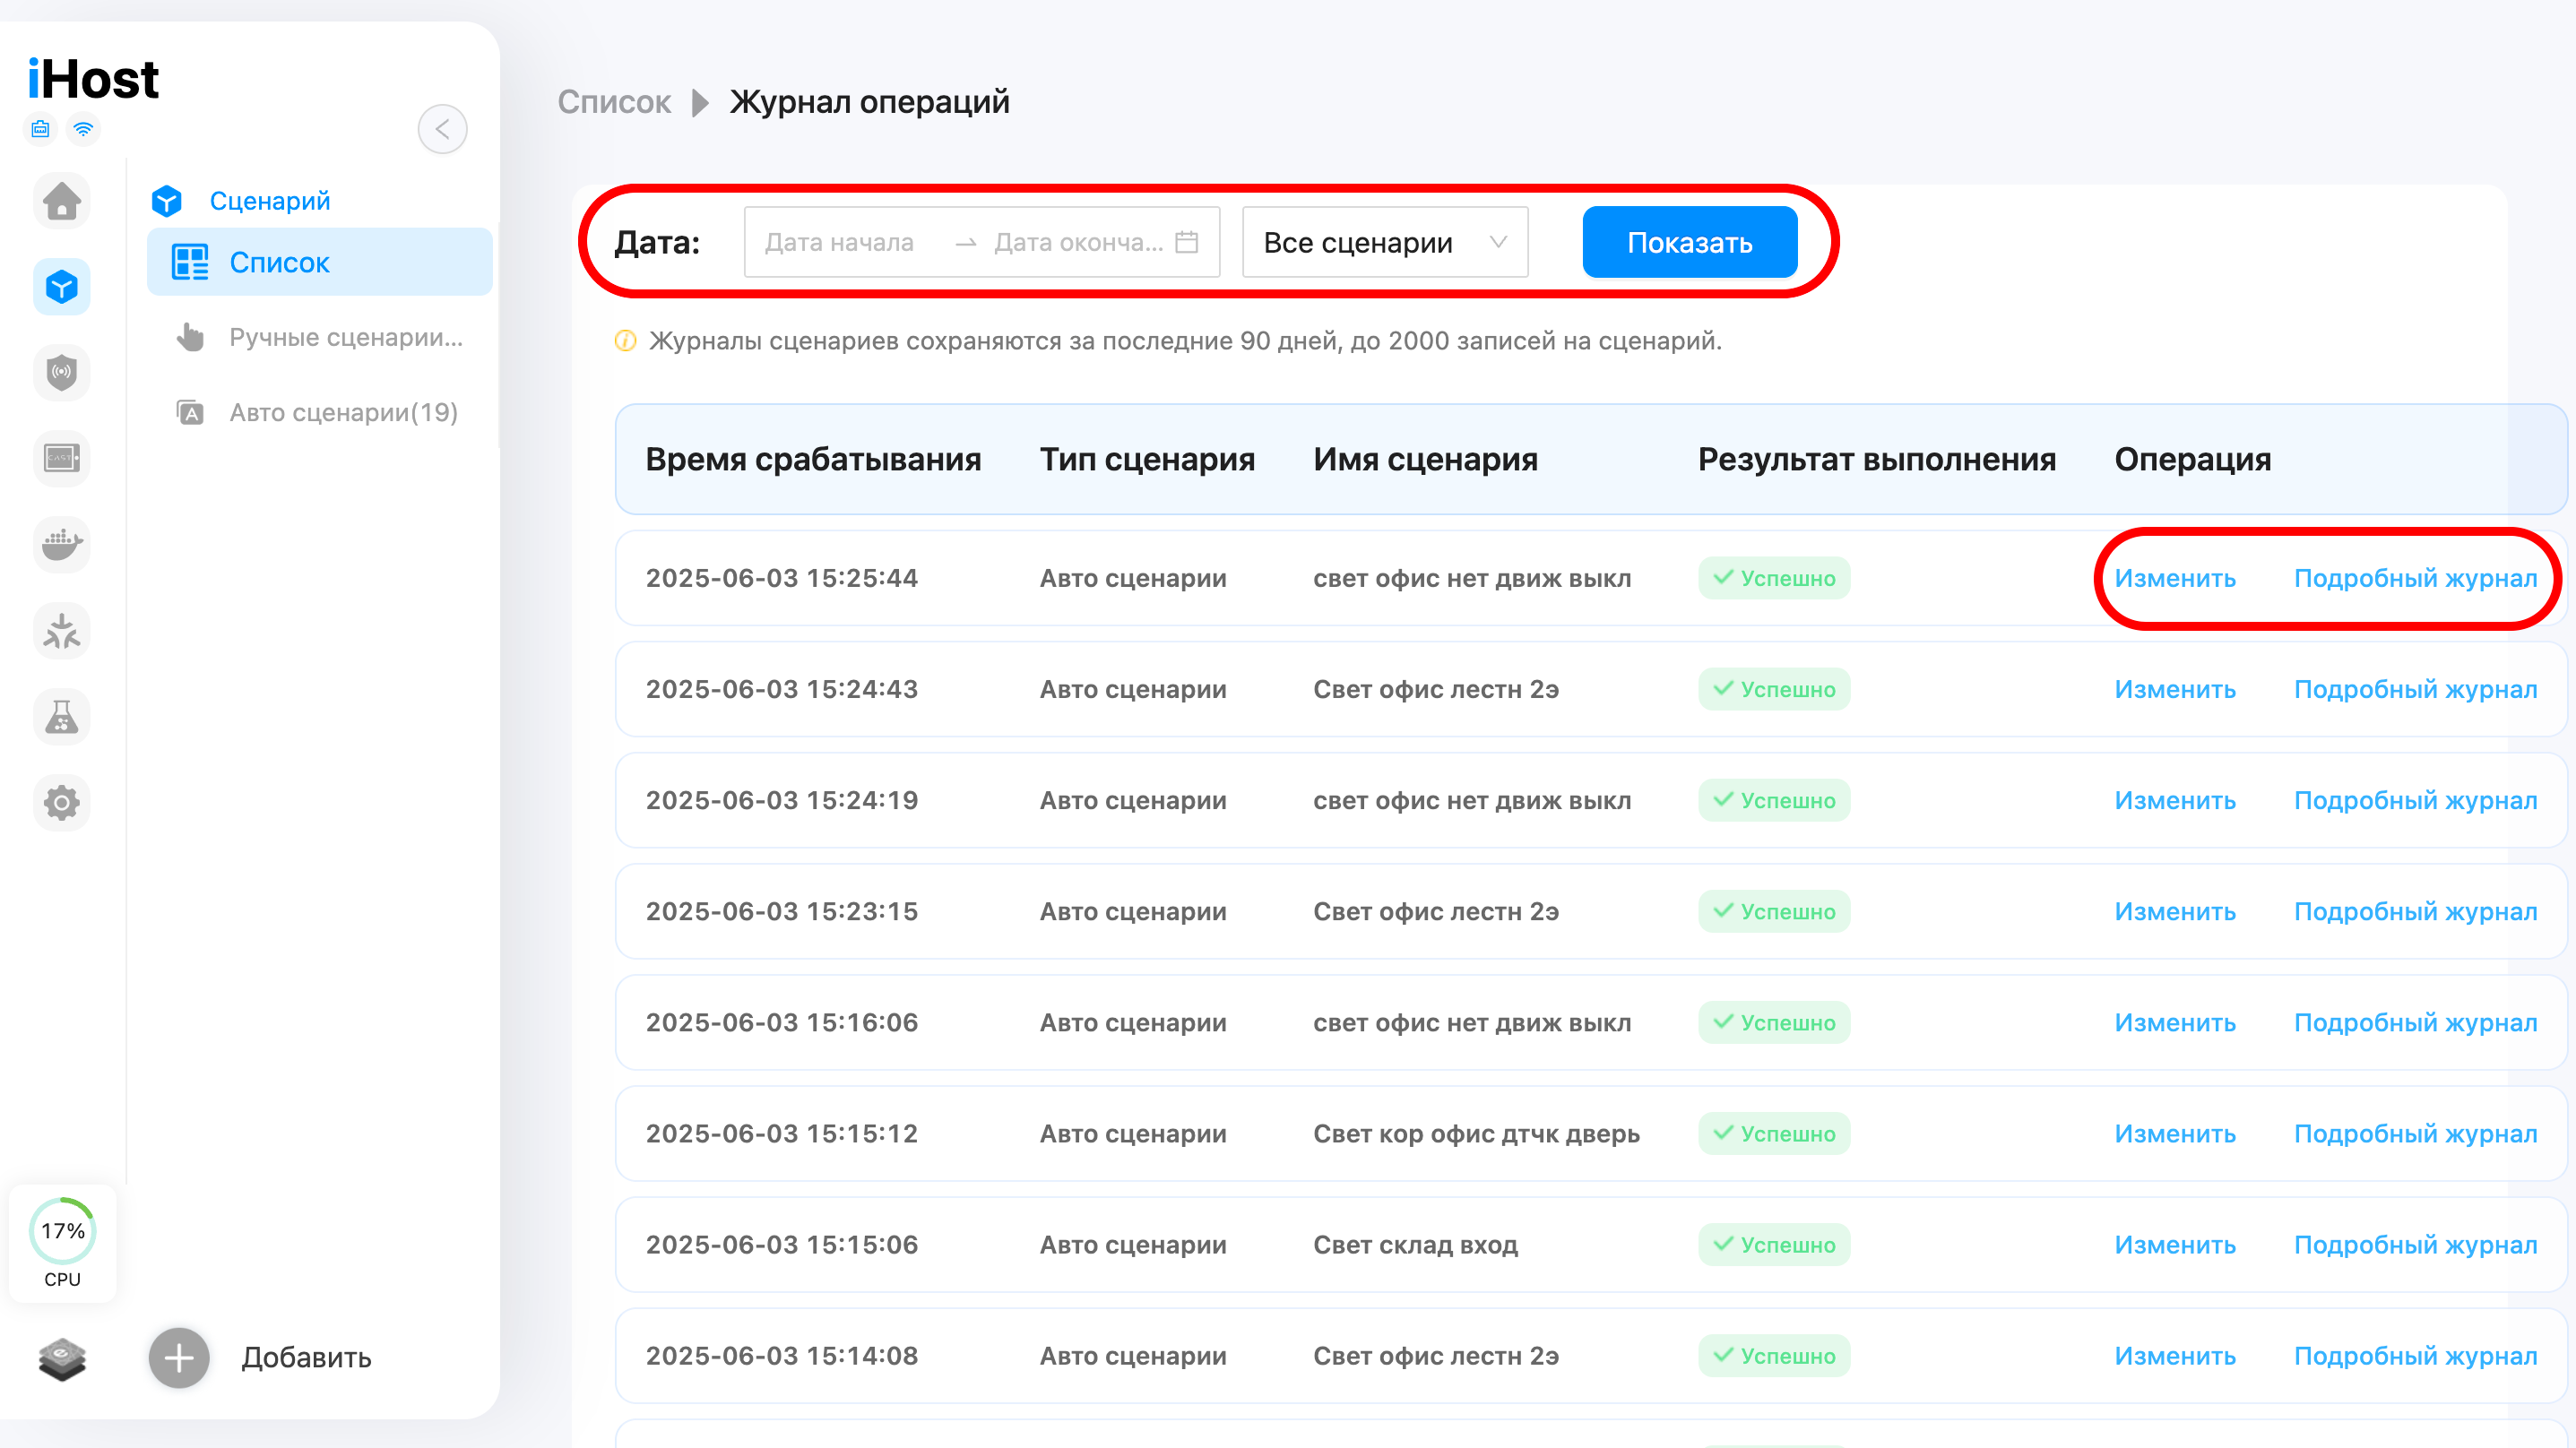
Task: Click the Дата окончания input field
Action: [1078, 242]
